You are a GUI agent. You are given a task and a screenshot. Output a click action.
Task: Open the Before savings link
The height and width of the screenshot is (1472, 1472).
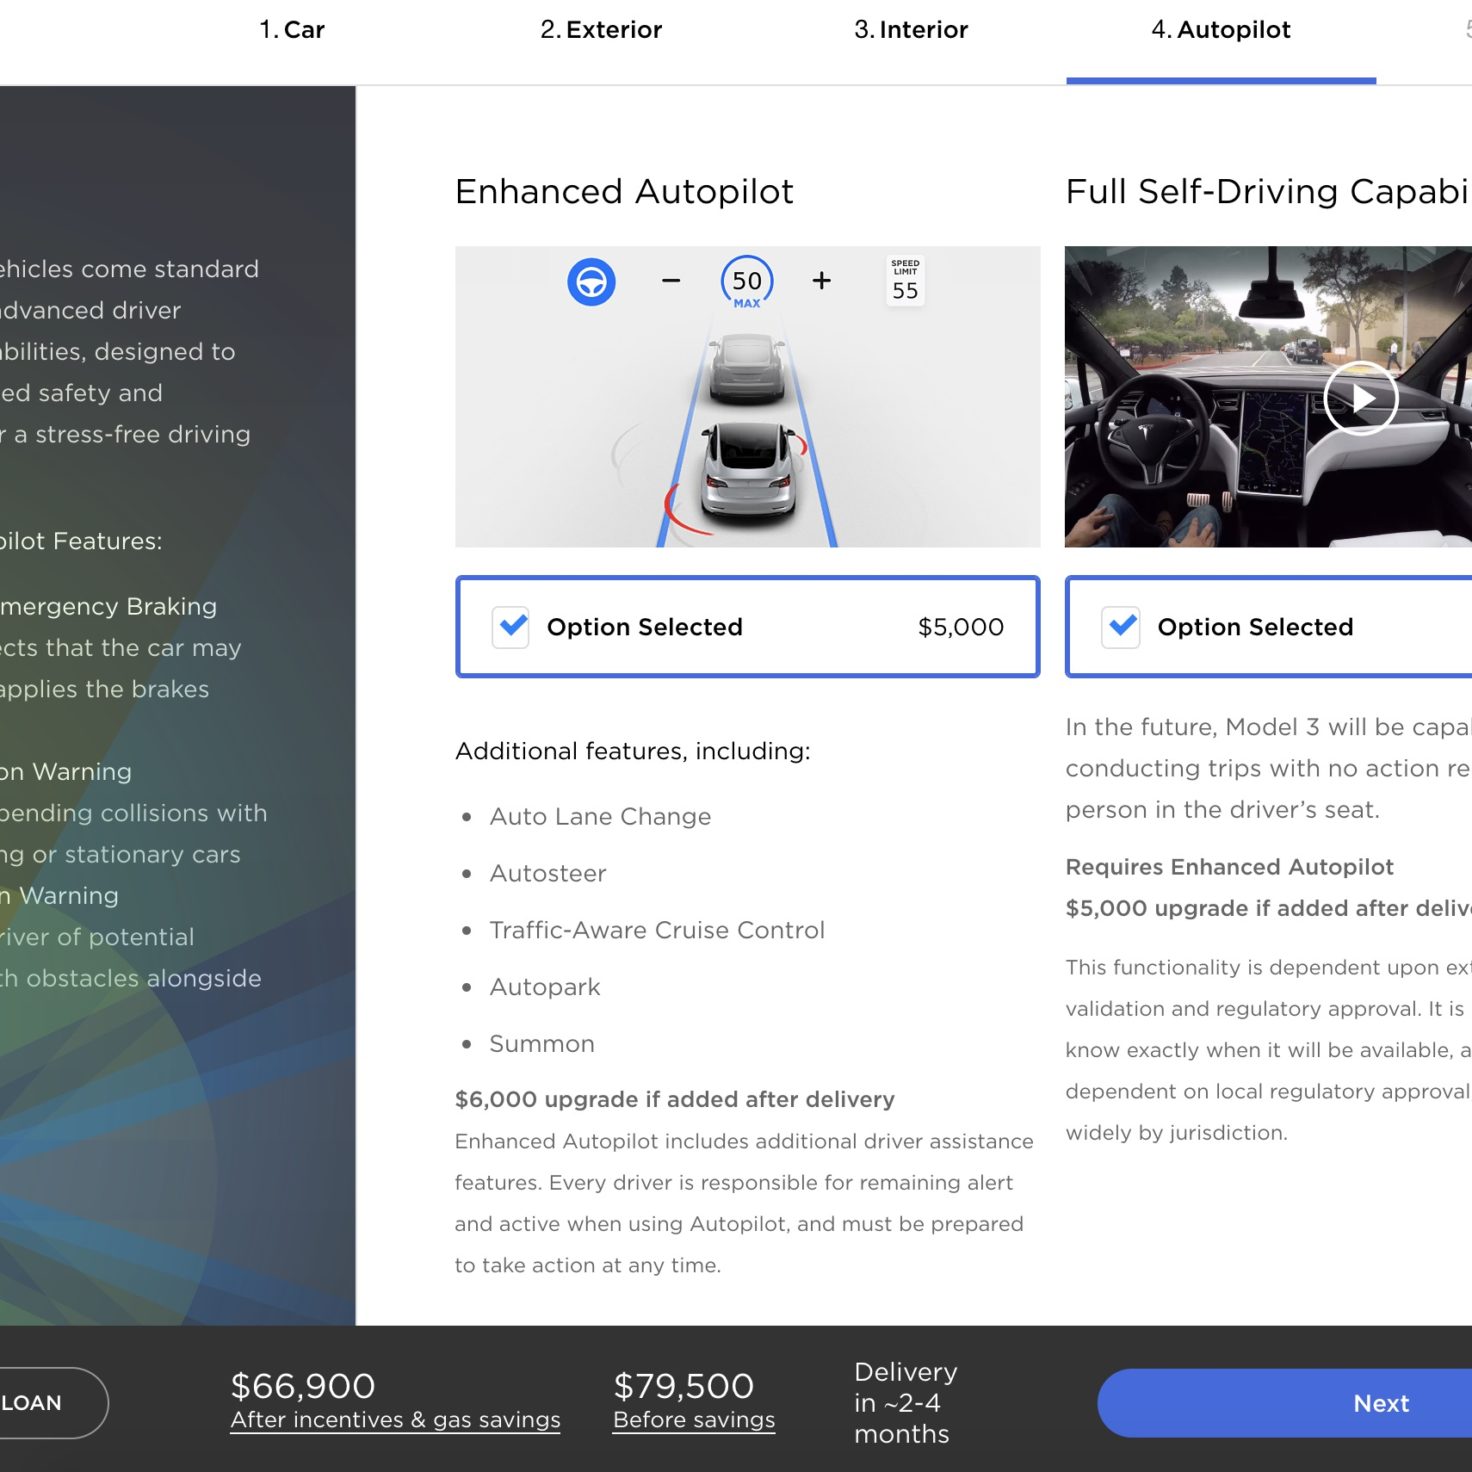click(694, 1420)
